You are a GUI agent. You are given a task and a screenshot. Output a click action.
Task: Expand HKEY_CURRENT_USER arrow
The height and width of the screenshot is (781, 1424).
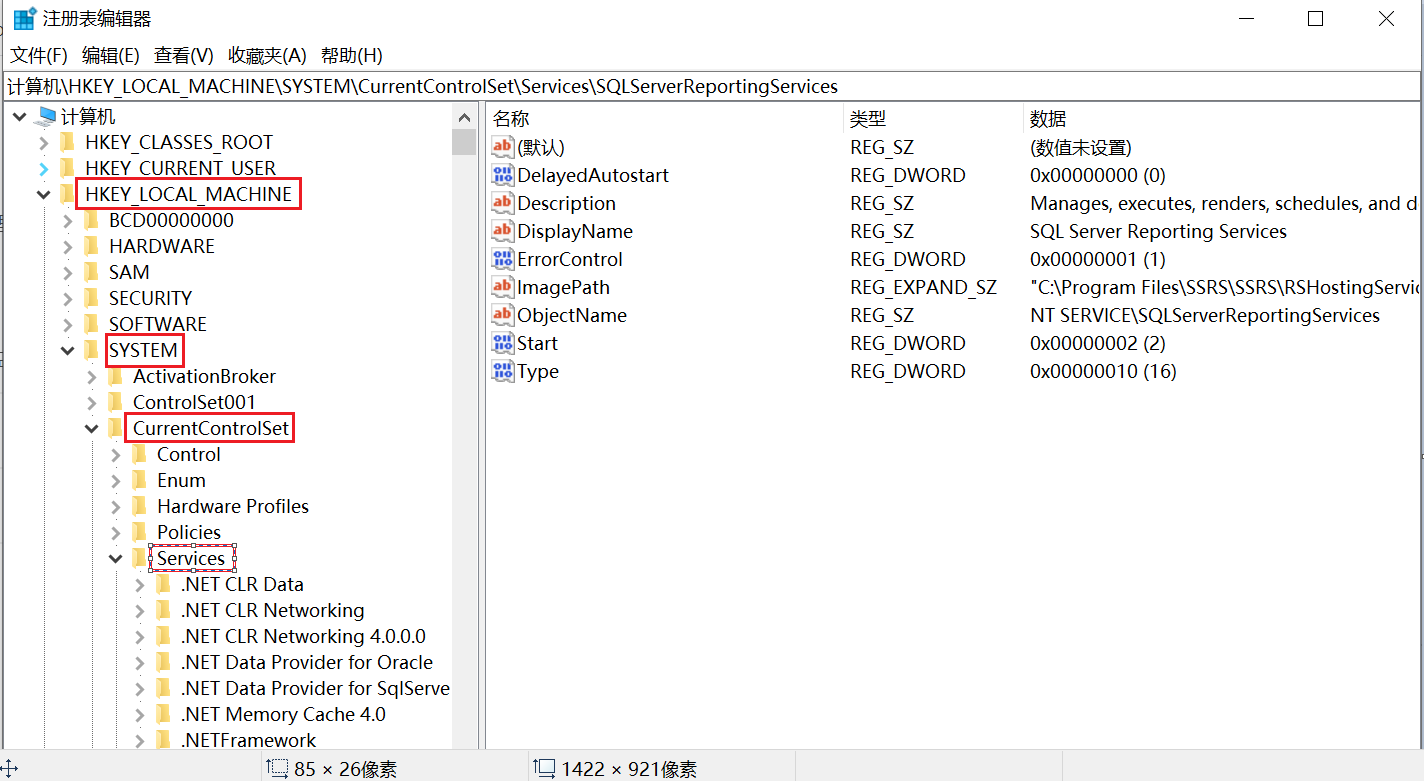coord(43,168)
